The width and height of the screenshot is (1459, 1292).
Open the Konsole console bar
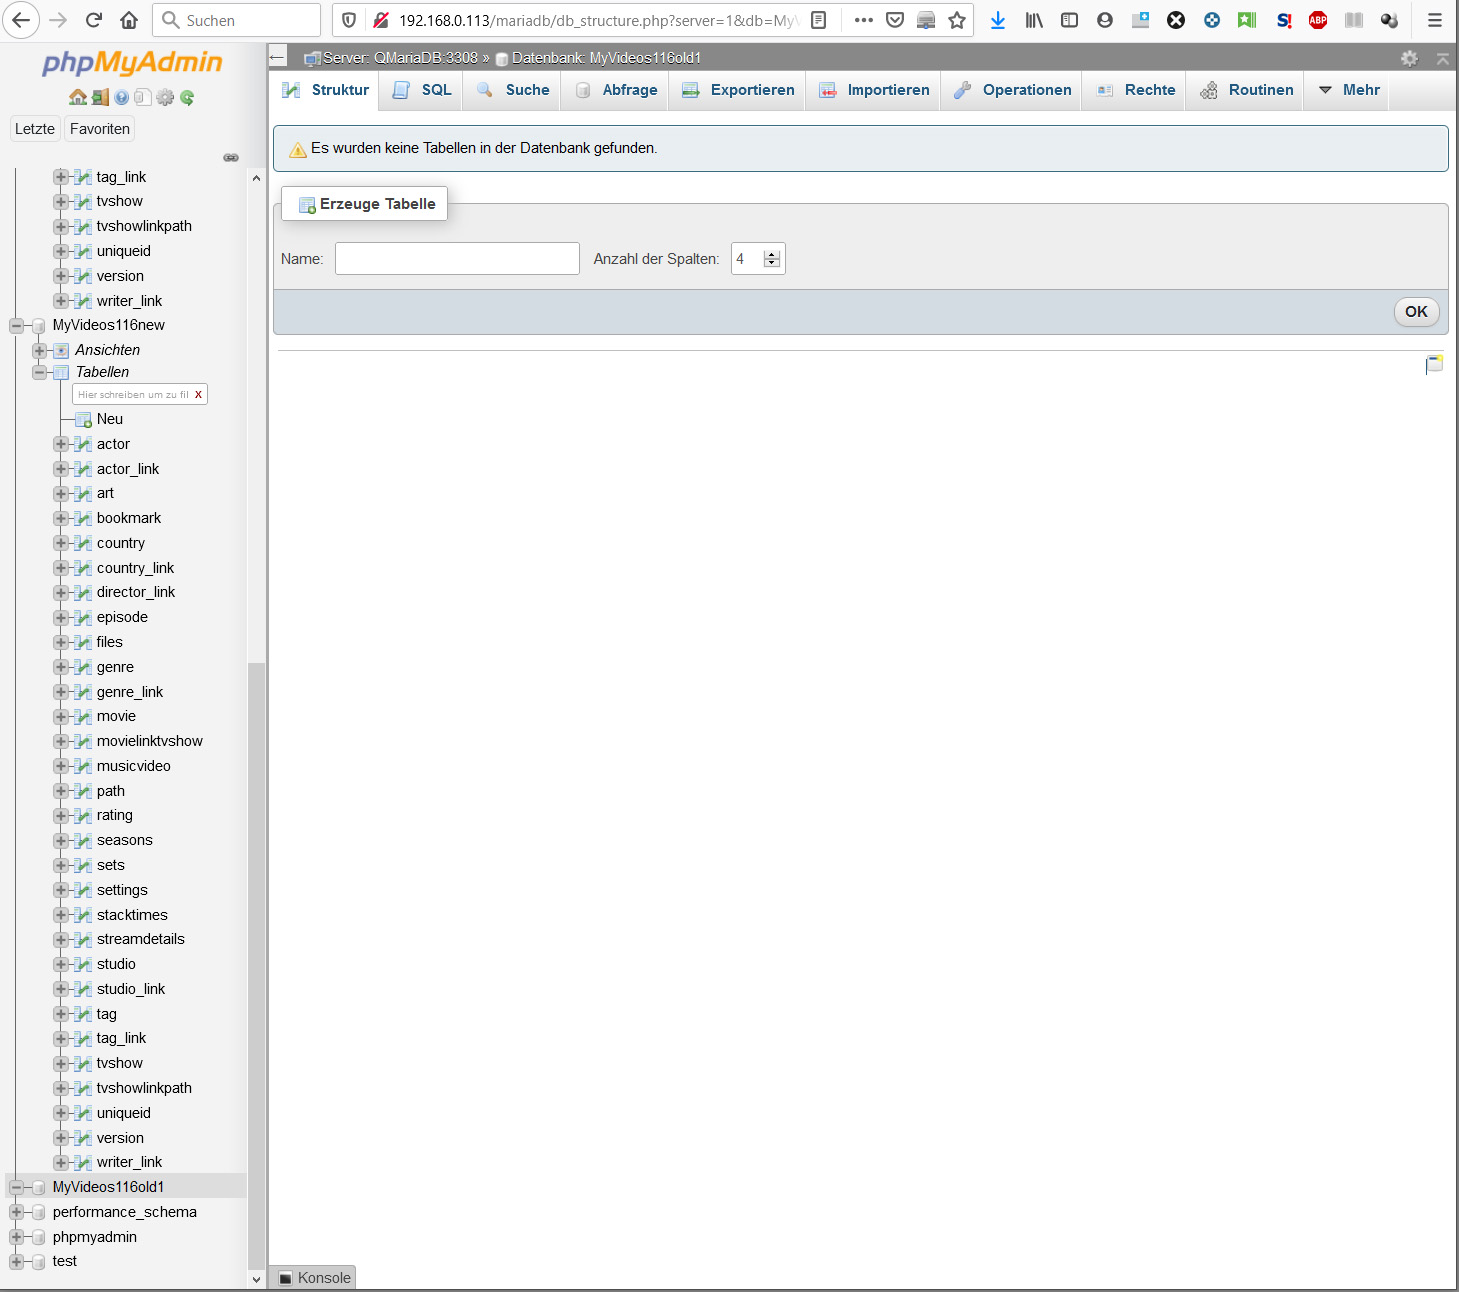pos(314,1278)
